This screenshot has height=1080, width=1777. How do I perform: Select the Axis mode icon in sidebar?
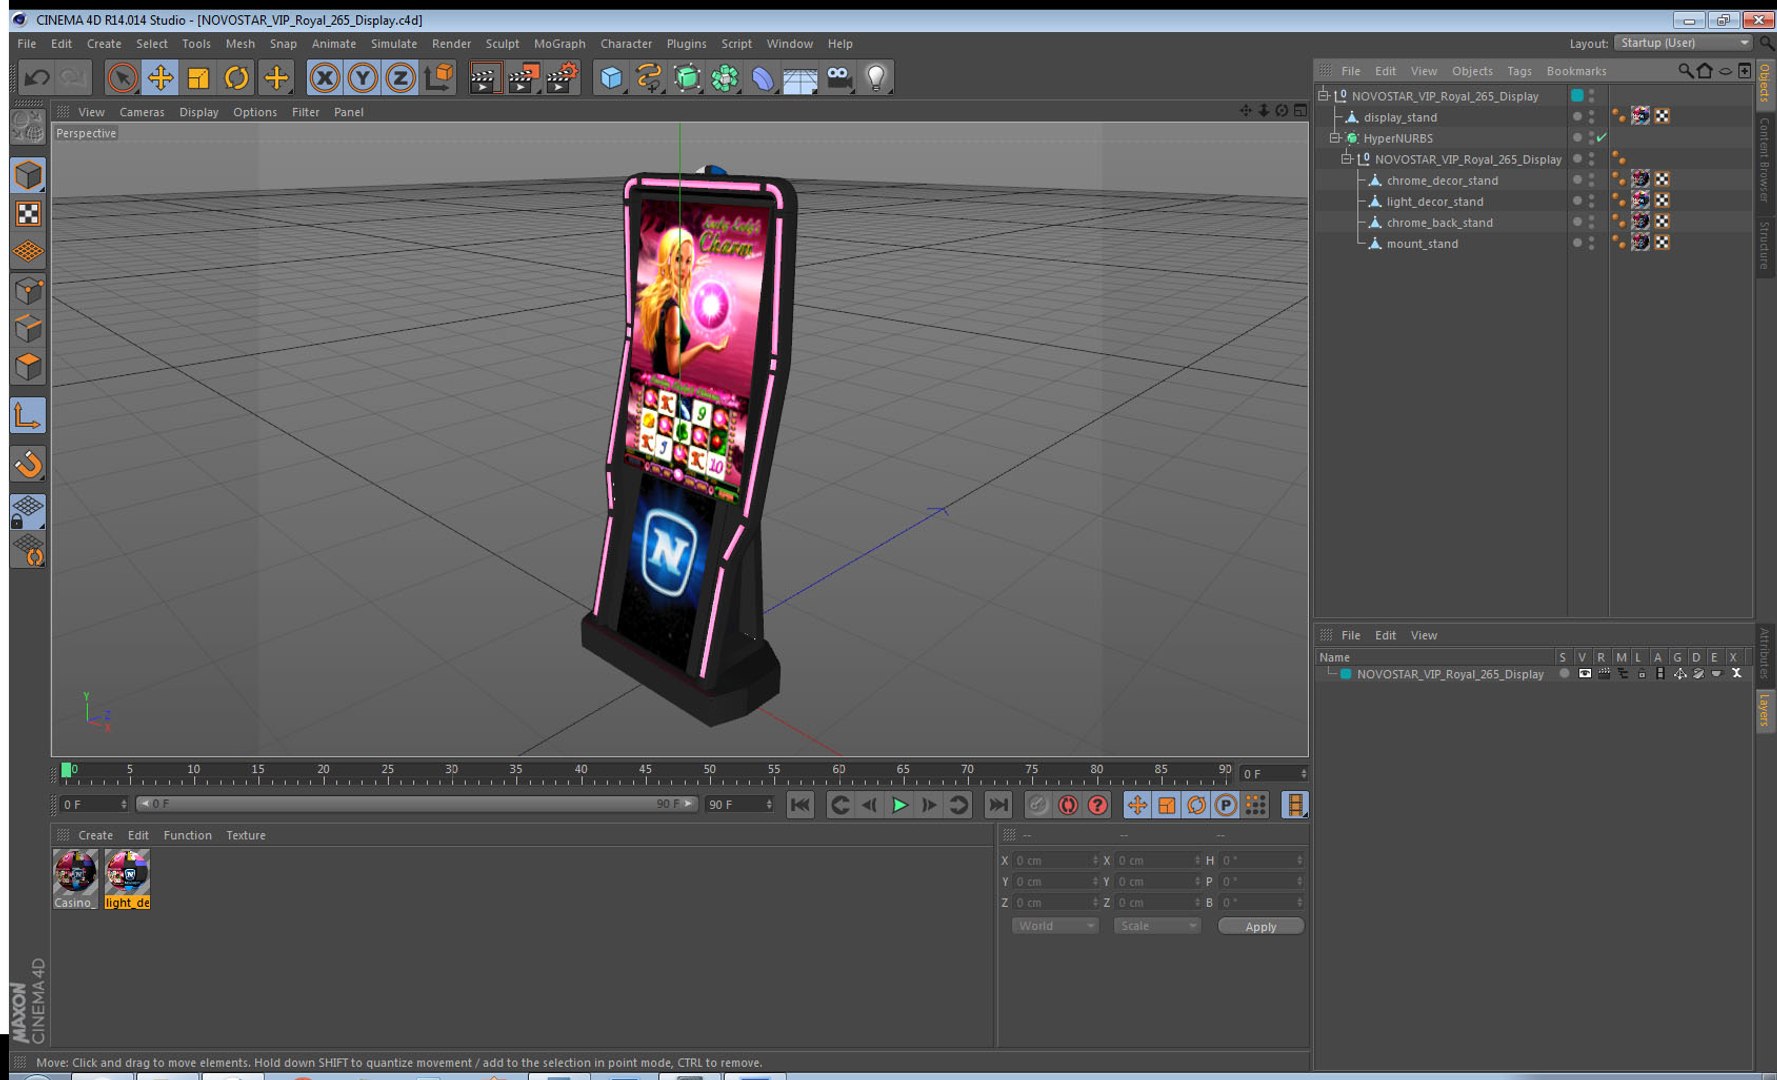pos(28,415)
